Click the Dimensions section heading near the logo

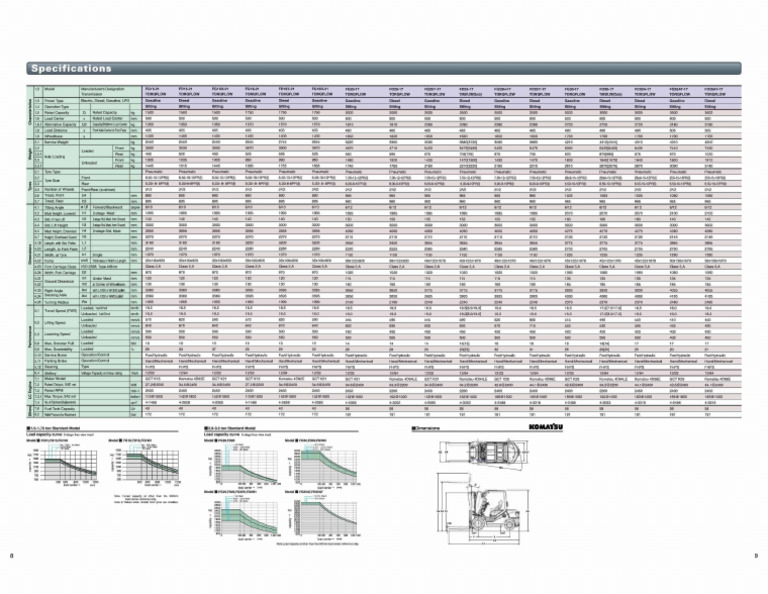[426, 428]
